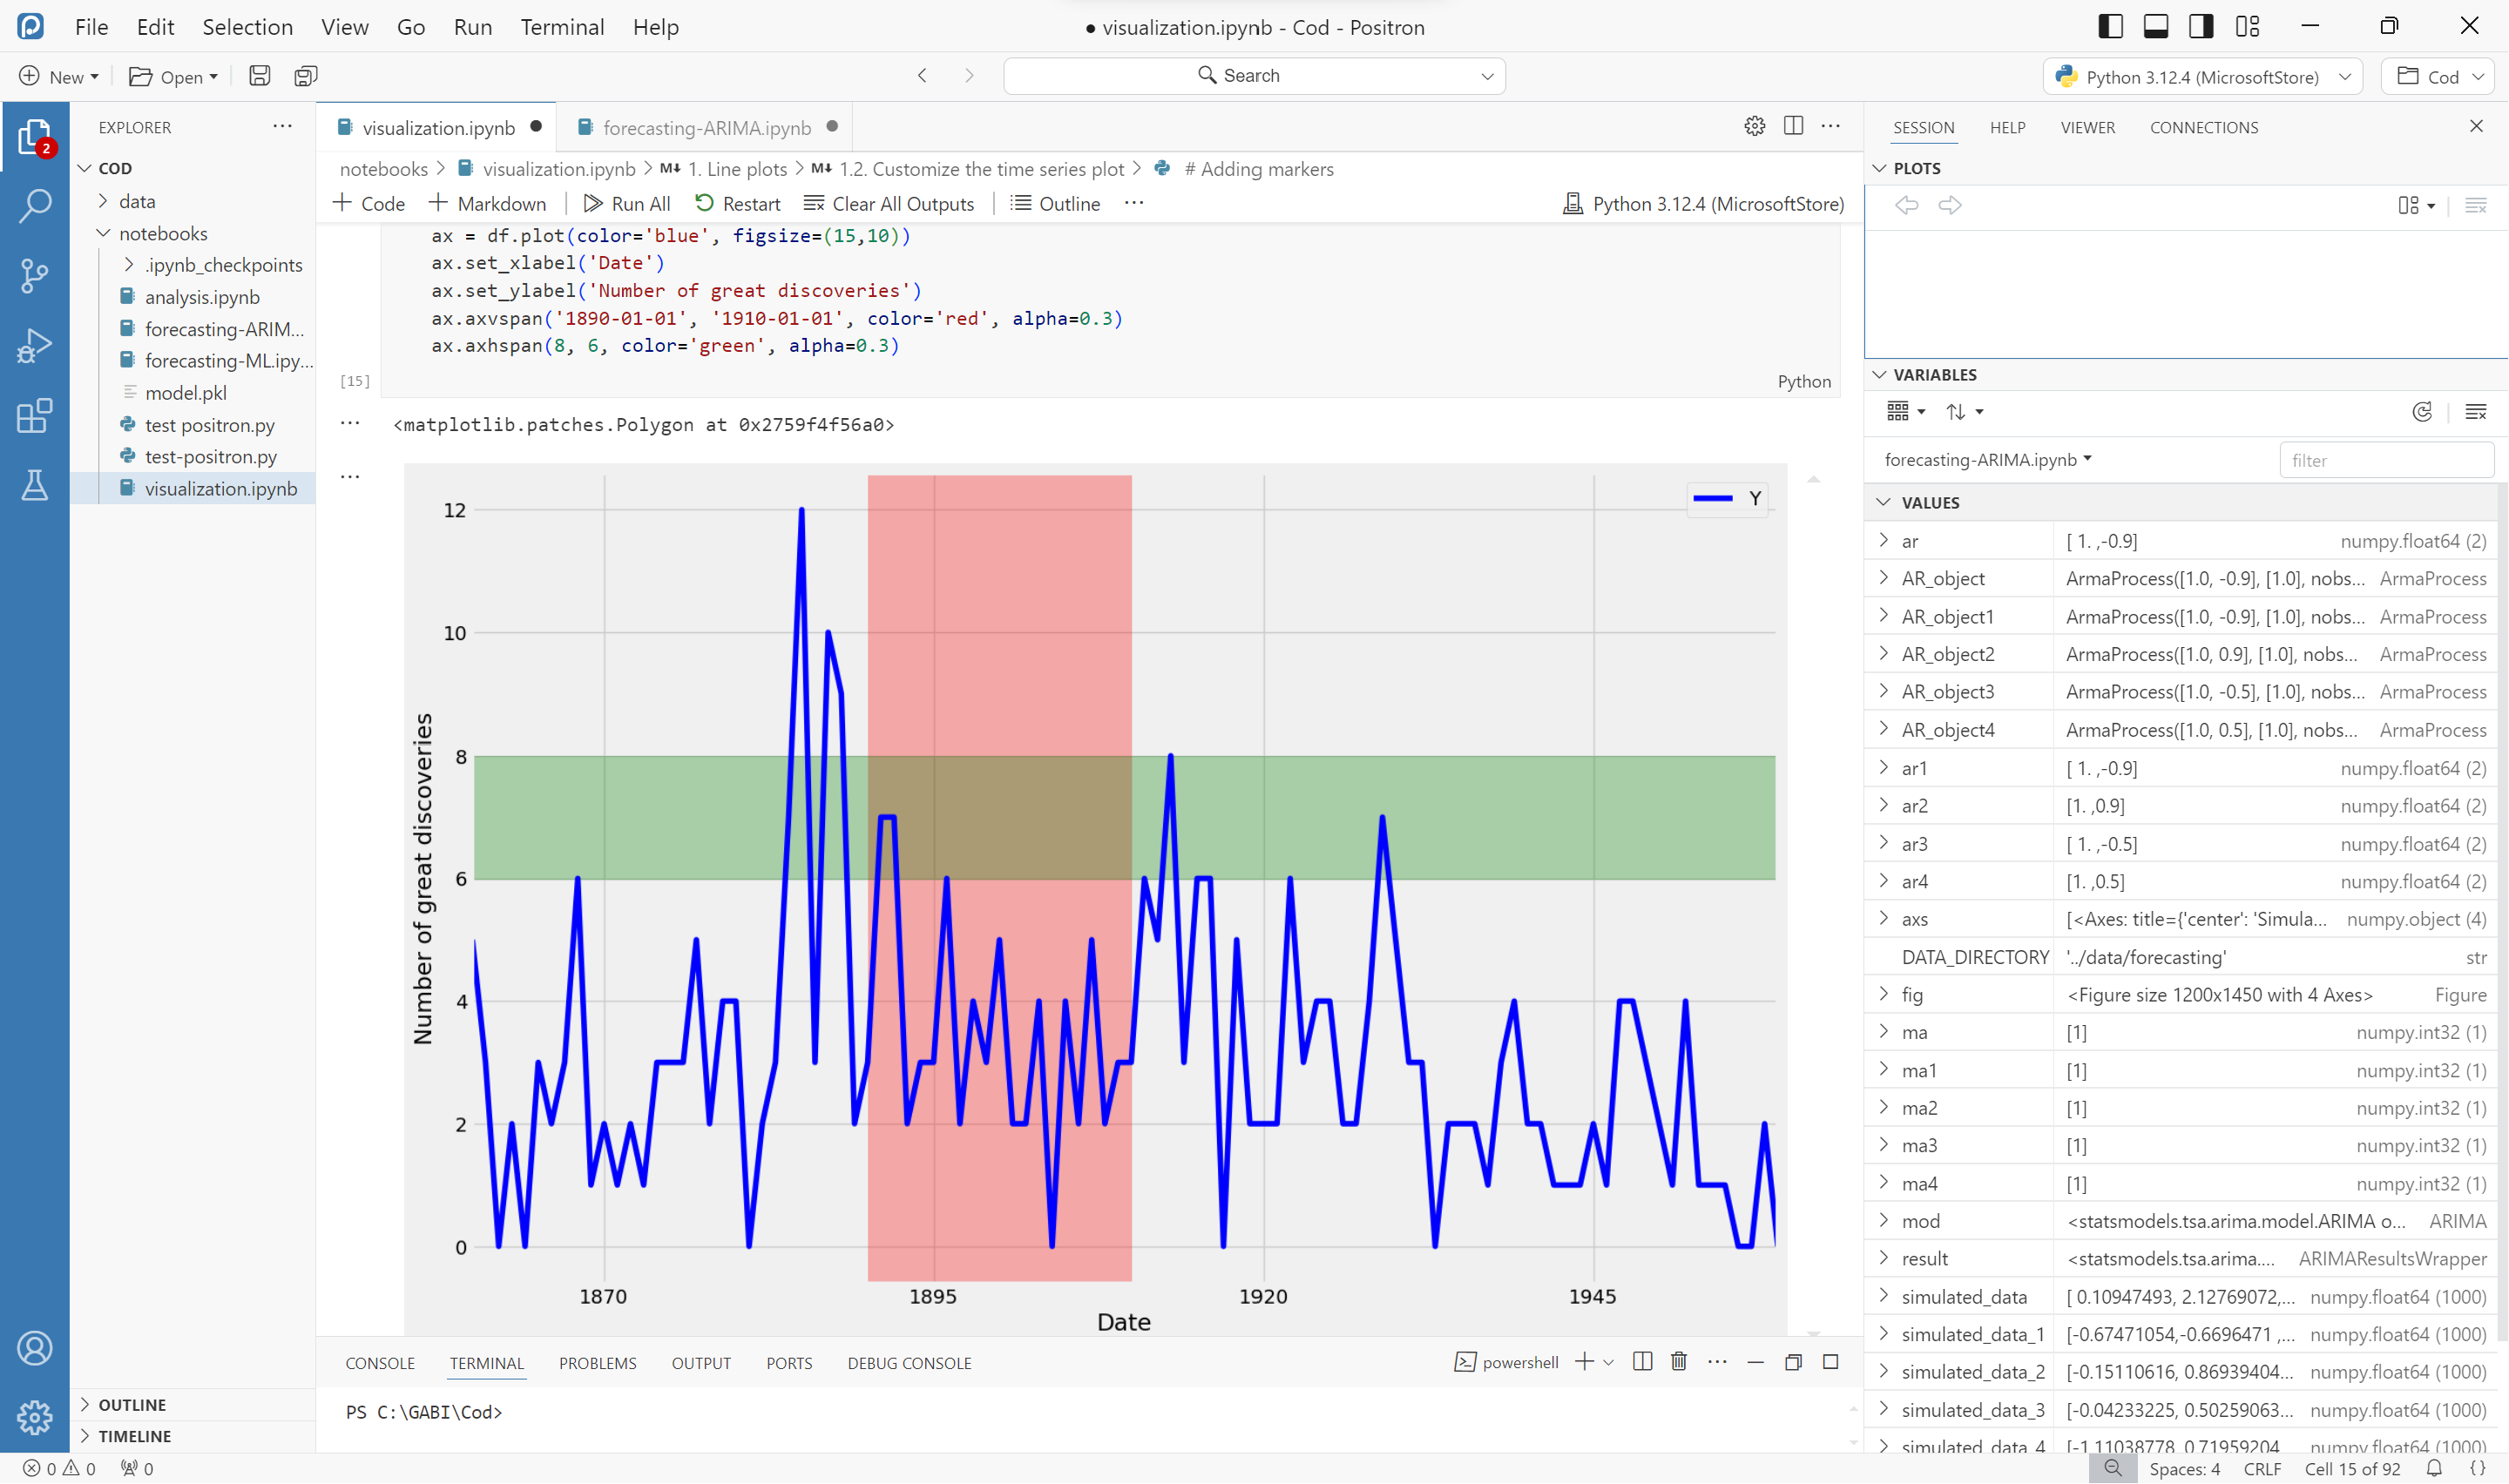
Task: Open Extensions view in activity bar
Action: click(x=35, y=416)
